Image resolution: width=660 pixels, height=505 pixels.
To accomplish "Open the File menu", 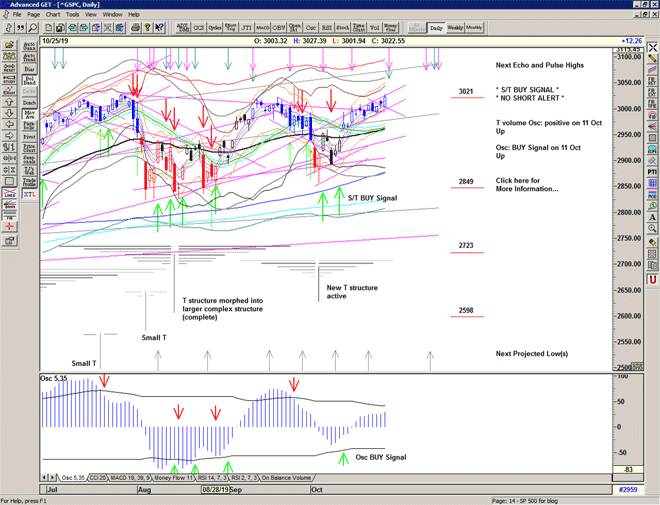I will (x=17, y=14).
